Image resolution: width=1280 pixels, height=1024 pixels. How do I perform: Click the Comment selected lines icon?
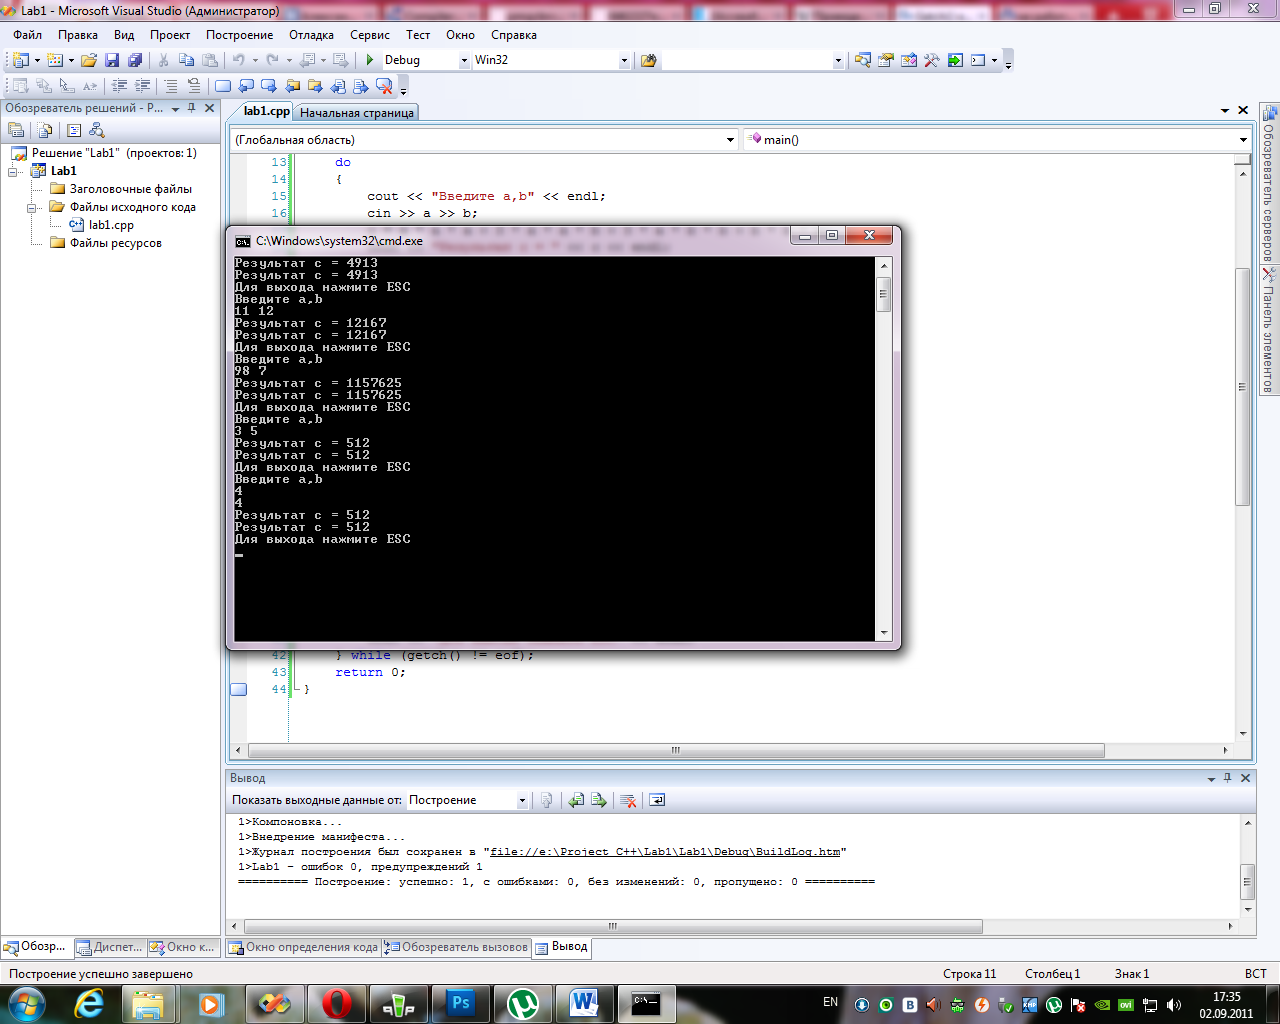click(171, 86)
